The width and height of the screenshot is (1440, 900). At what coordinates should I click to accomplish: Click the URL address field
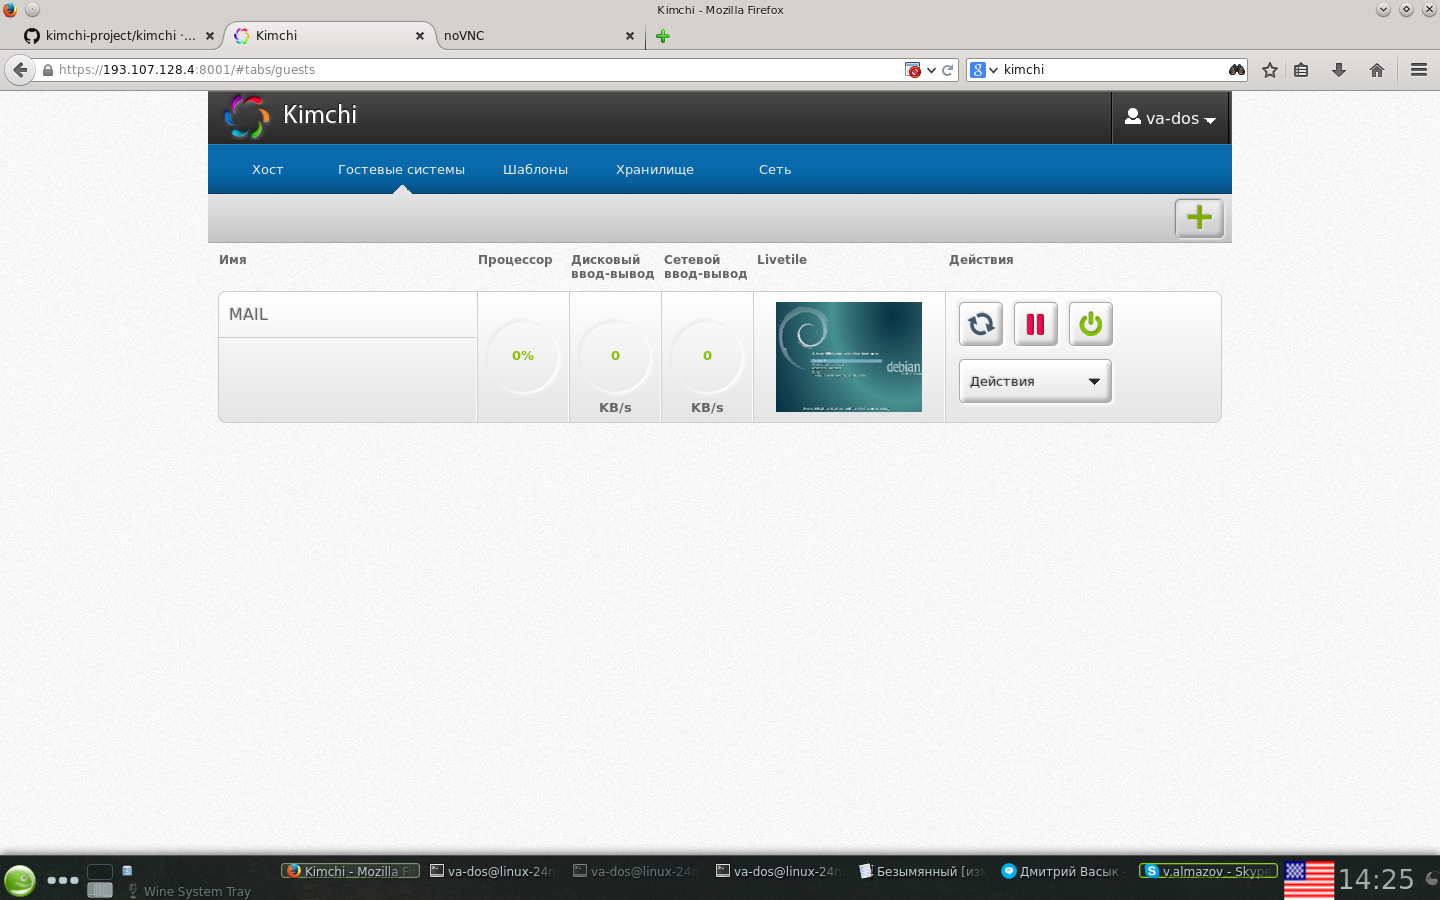pos(480,70)
